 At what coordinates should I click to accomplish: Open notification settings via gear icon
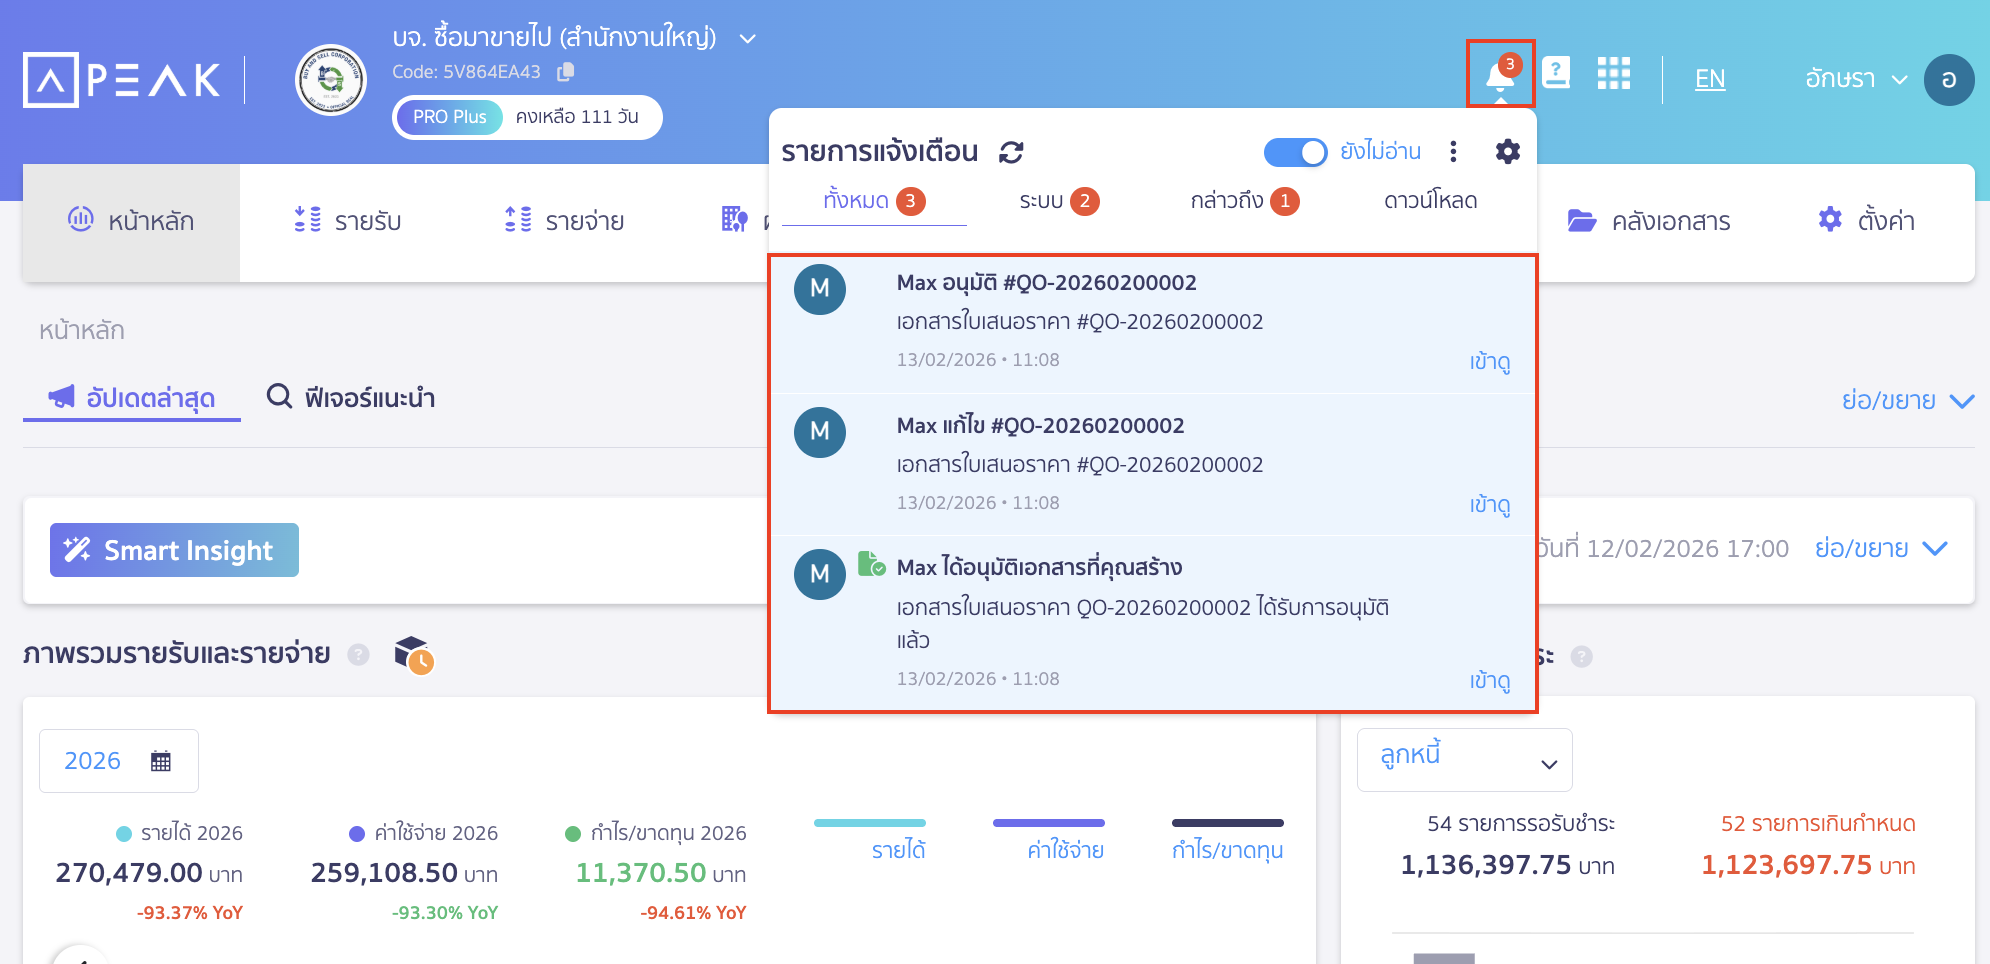point(1506,152)
